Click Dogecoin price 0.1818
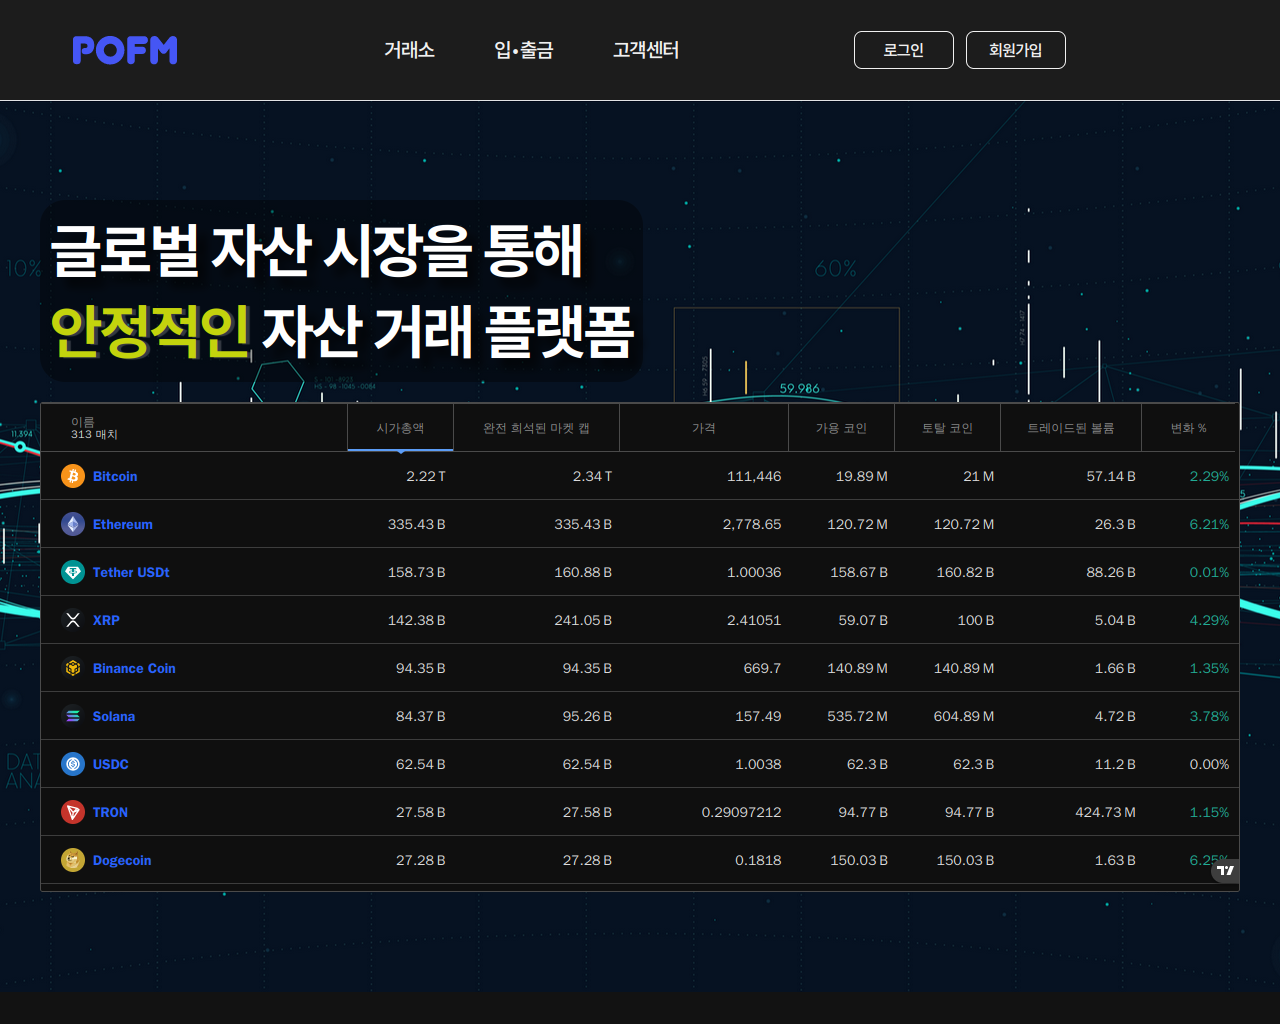This screenshot has height=1024, width=1280. pos(758,861)
